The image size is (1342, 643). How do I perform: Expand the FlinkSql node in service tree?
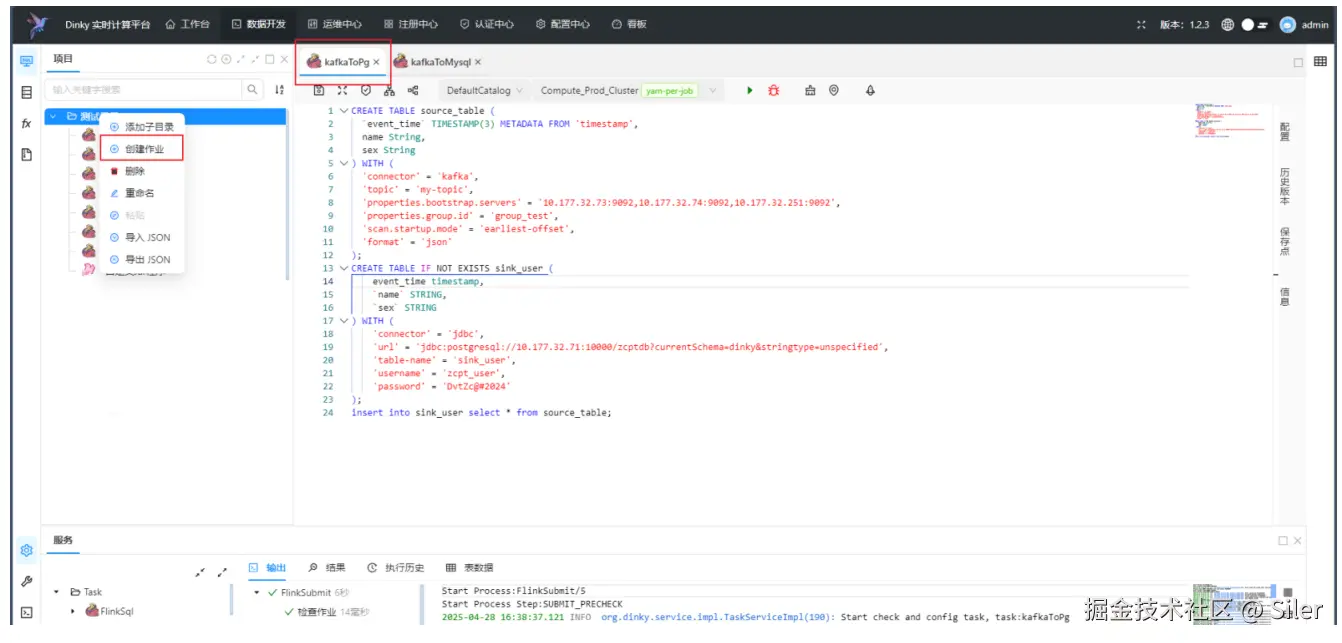73,610
